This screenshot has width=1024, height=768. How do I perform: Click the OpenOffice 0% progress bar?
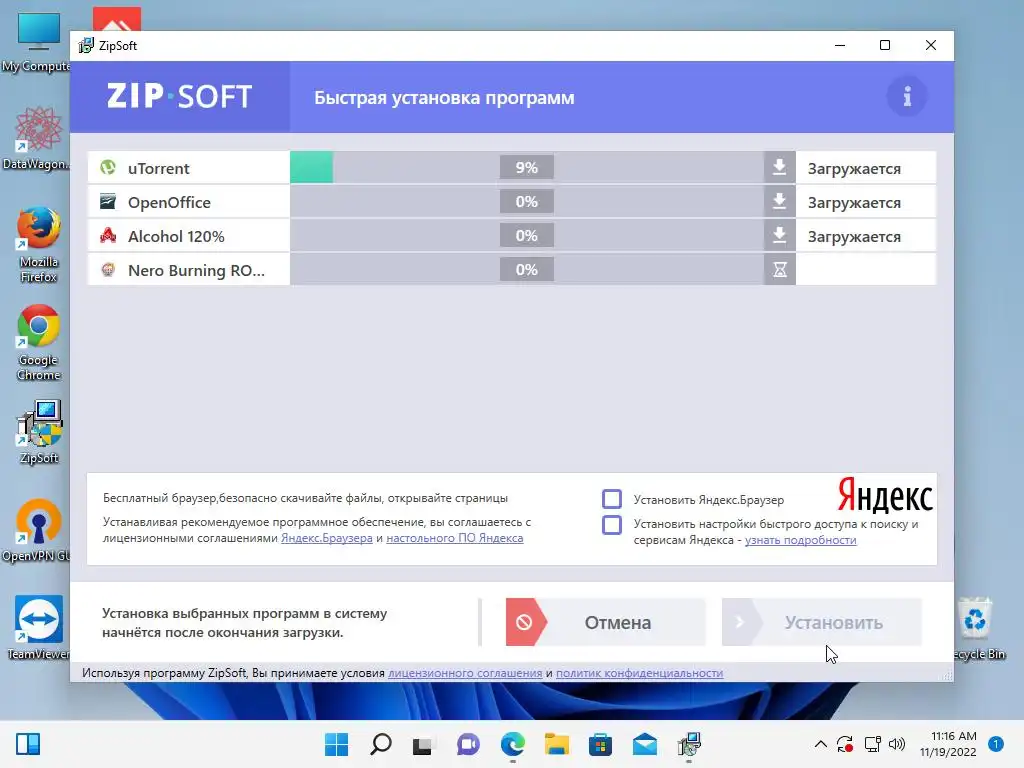click(x=526, y=202)
